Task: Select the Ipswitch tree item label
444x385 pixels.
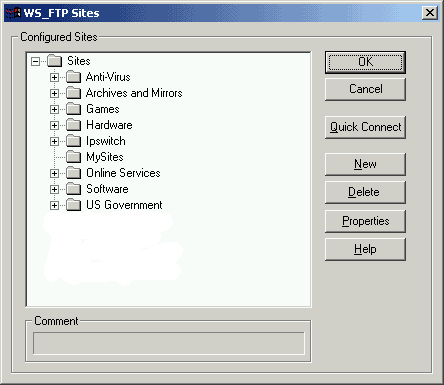Action: coord(106,141)
